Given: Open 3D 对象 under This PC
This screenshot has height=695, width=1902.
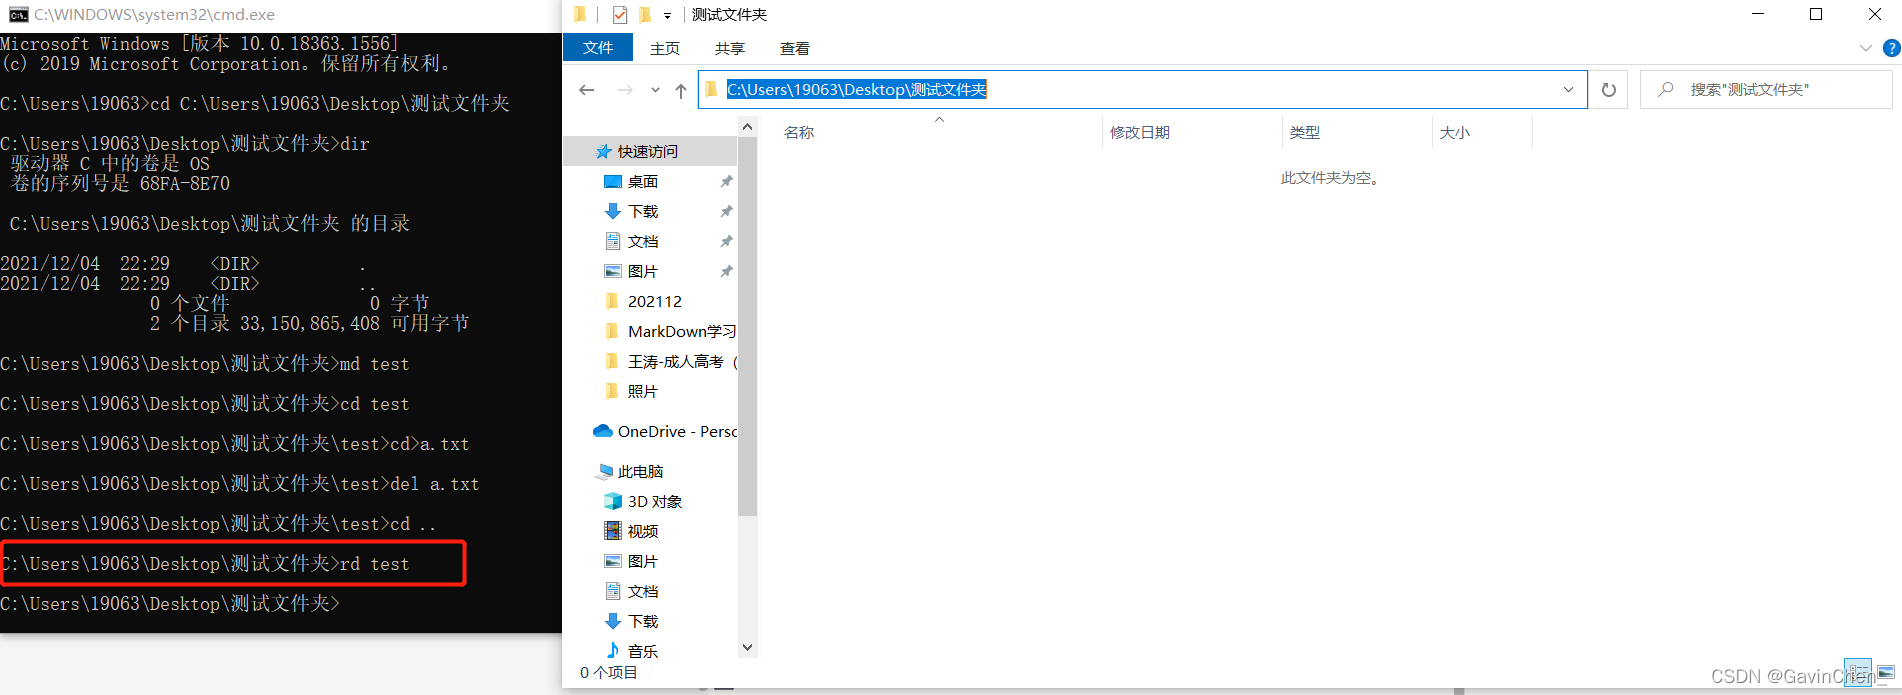Looking at the screenshot, I should point(655,501).
